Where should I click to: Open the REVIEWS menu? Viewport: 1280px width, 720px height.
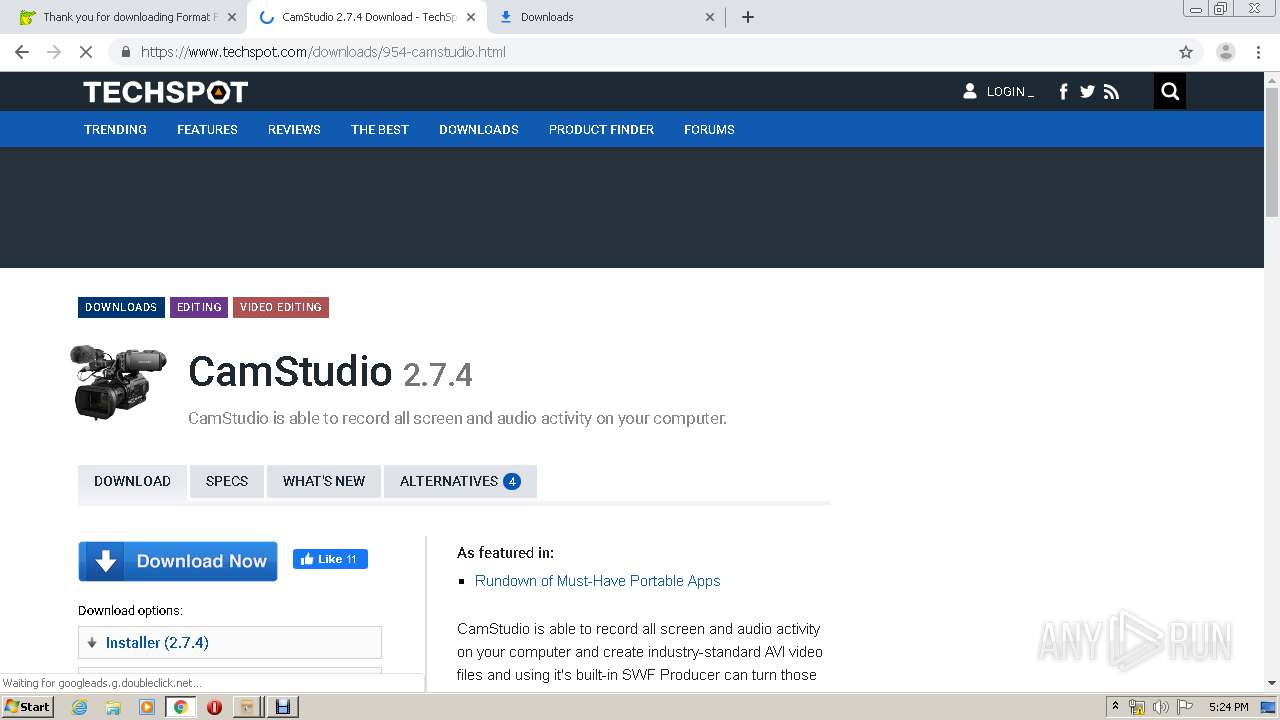tap(294, 129)
